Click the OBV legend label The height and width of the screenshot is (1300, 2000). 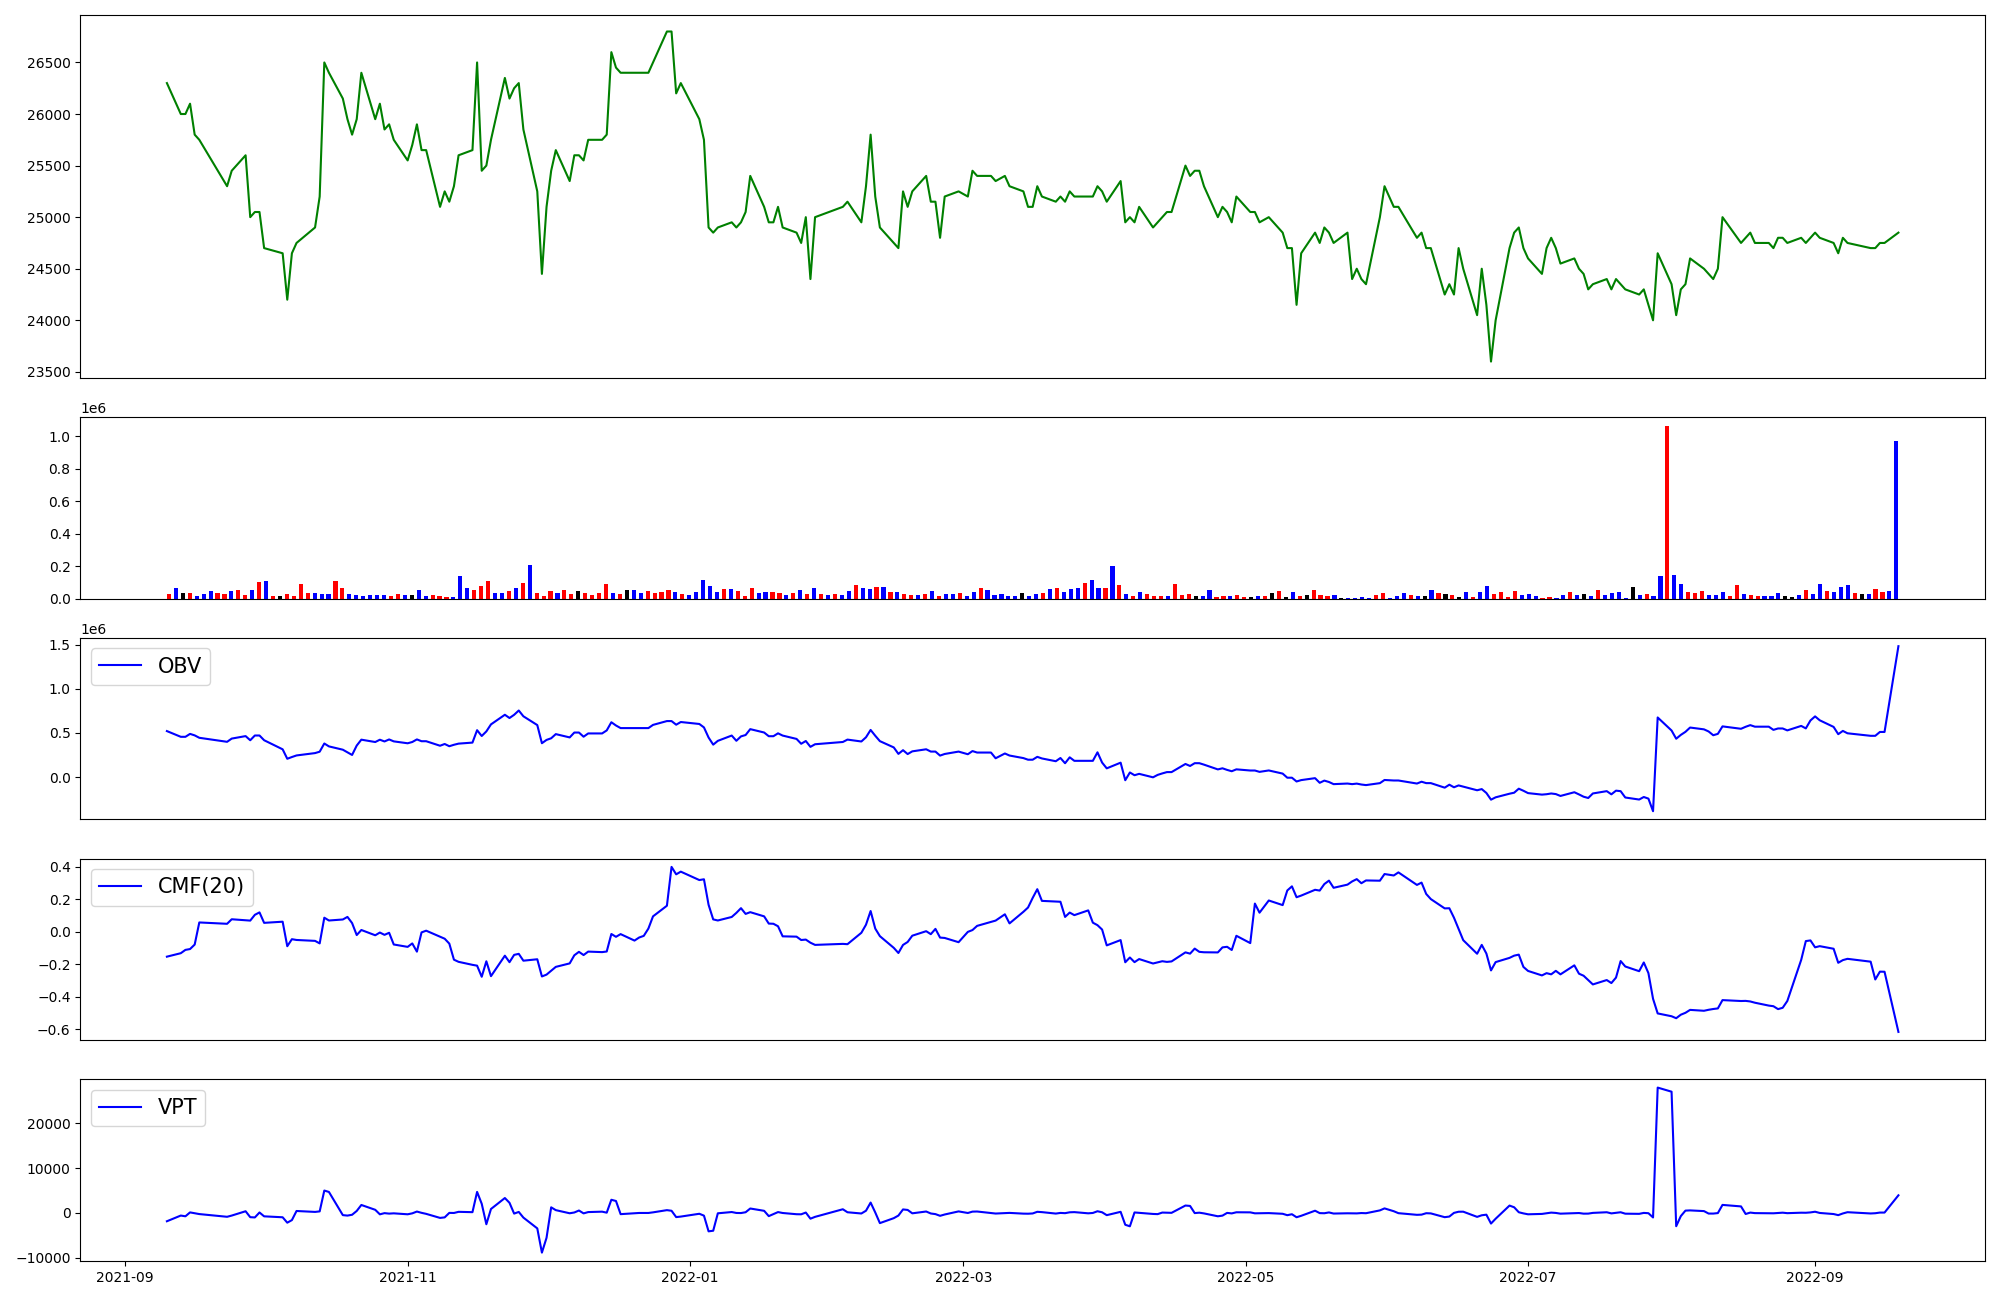(x=179, y=666)
